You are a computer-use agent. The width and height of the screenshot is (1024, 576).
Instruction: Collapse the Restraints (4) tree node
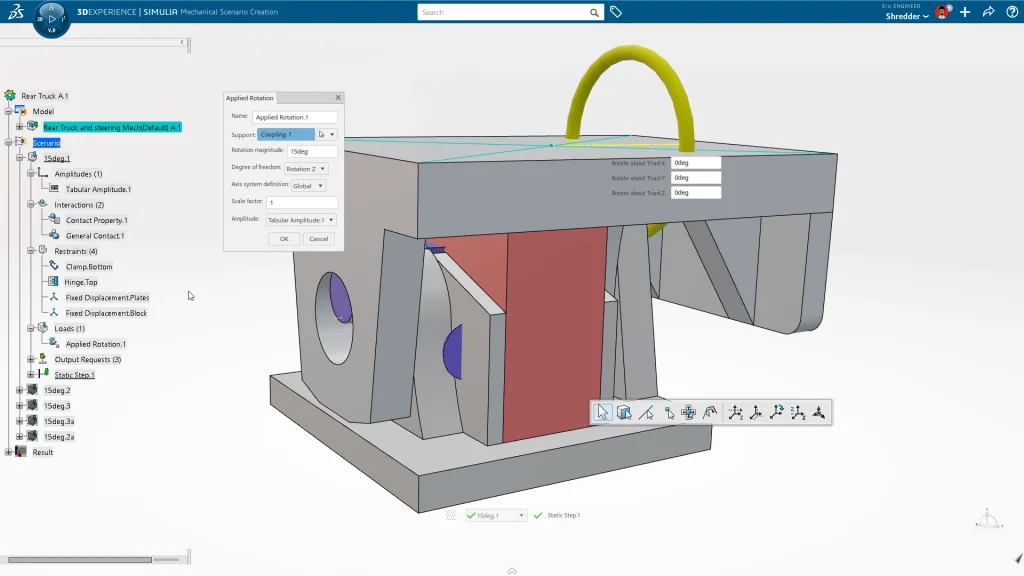pyautogui.click(x=31, y=251)
